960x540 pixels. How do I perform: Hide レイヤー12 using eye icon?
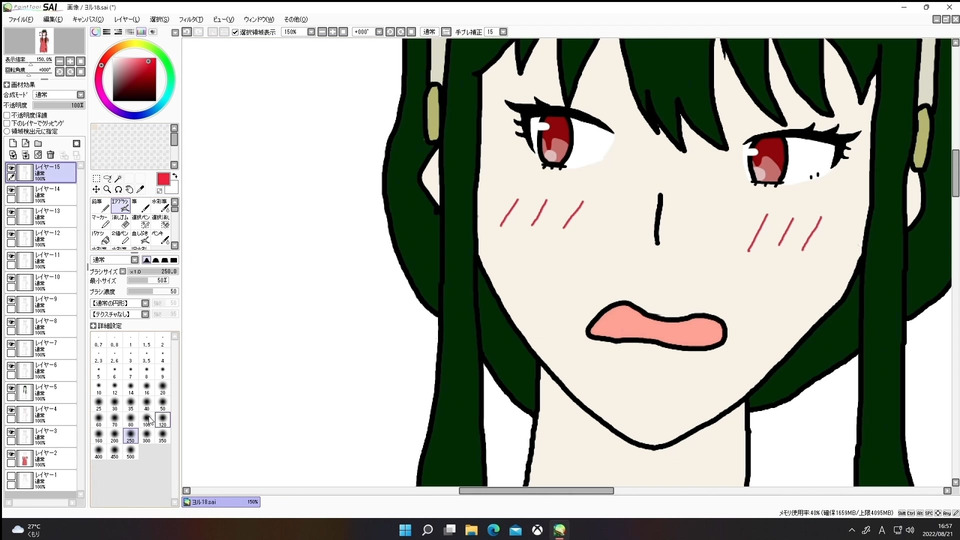[x=11, y=234]
